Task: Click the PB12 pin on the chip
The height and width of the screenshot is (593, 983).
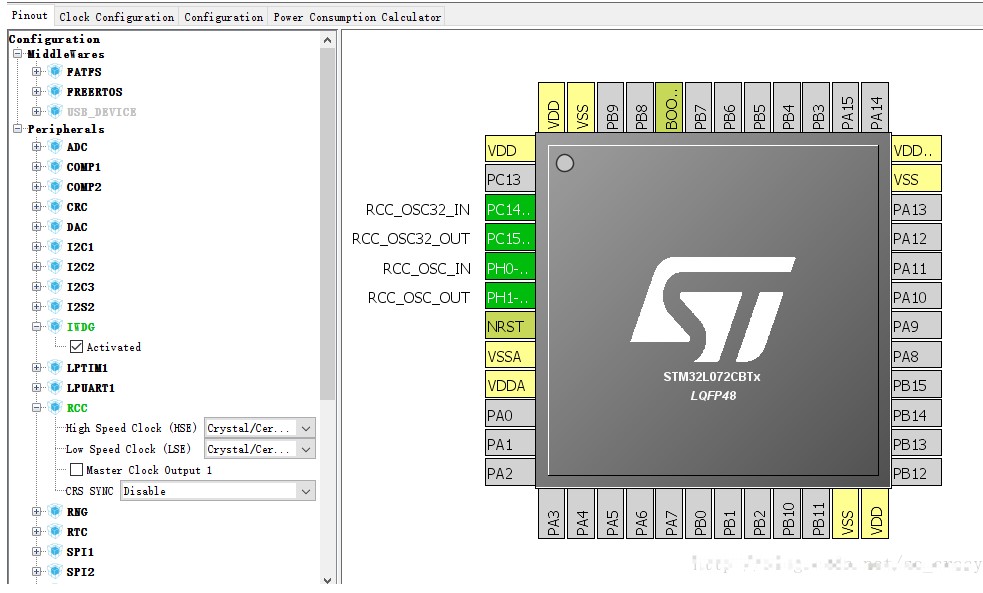Action: click(x=916, y=473)
